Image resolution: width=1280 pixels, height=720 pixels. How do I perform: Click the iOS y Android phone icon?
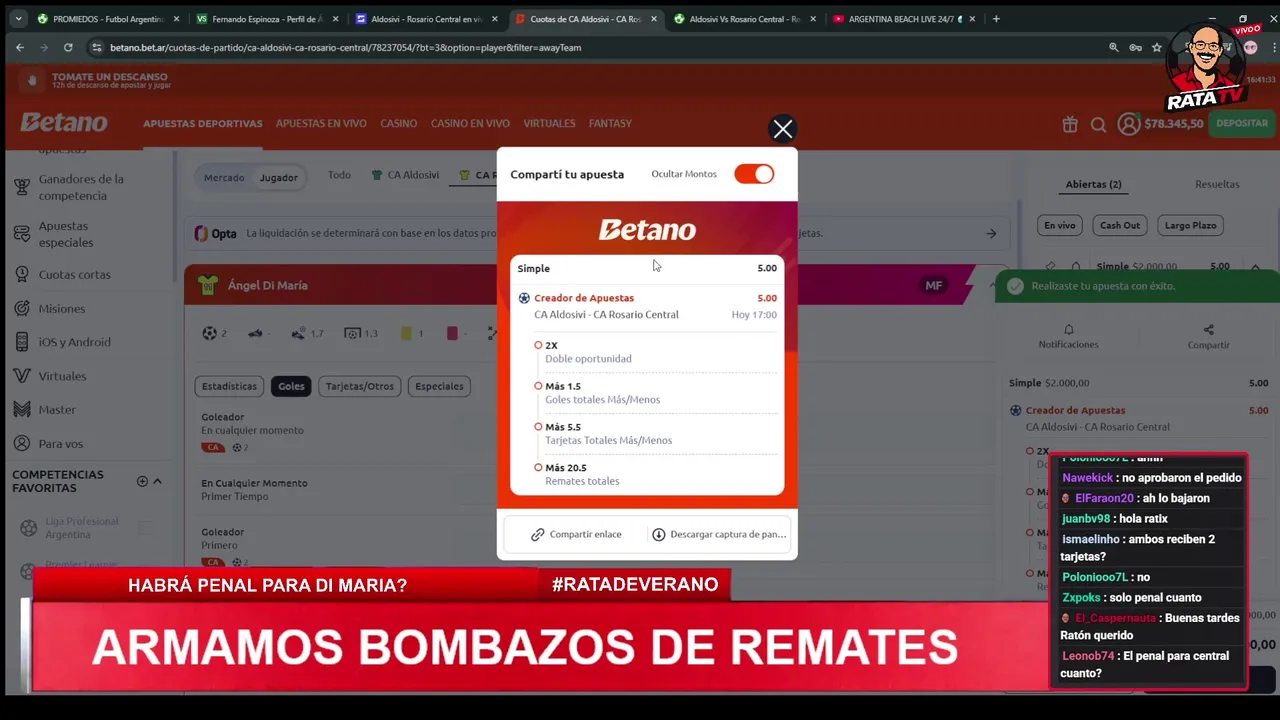[21, 342]
